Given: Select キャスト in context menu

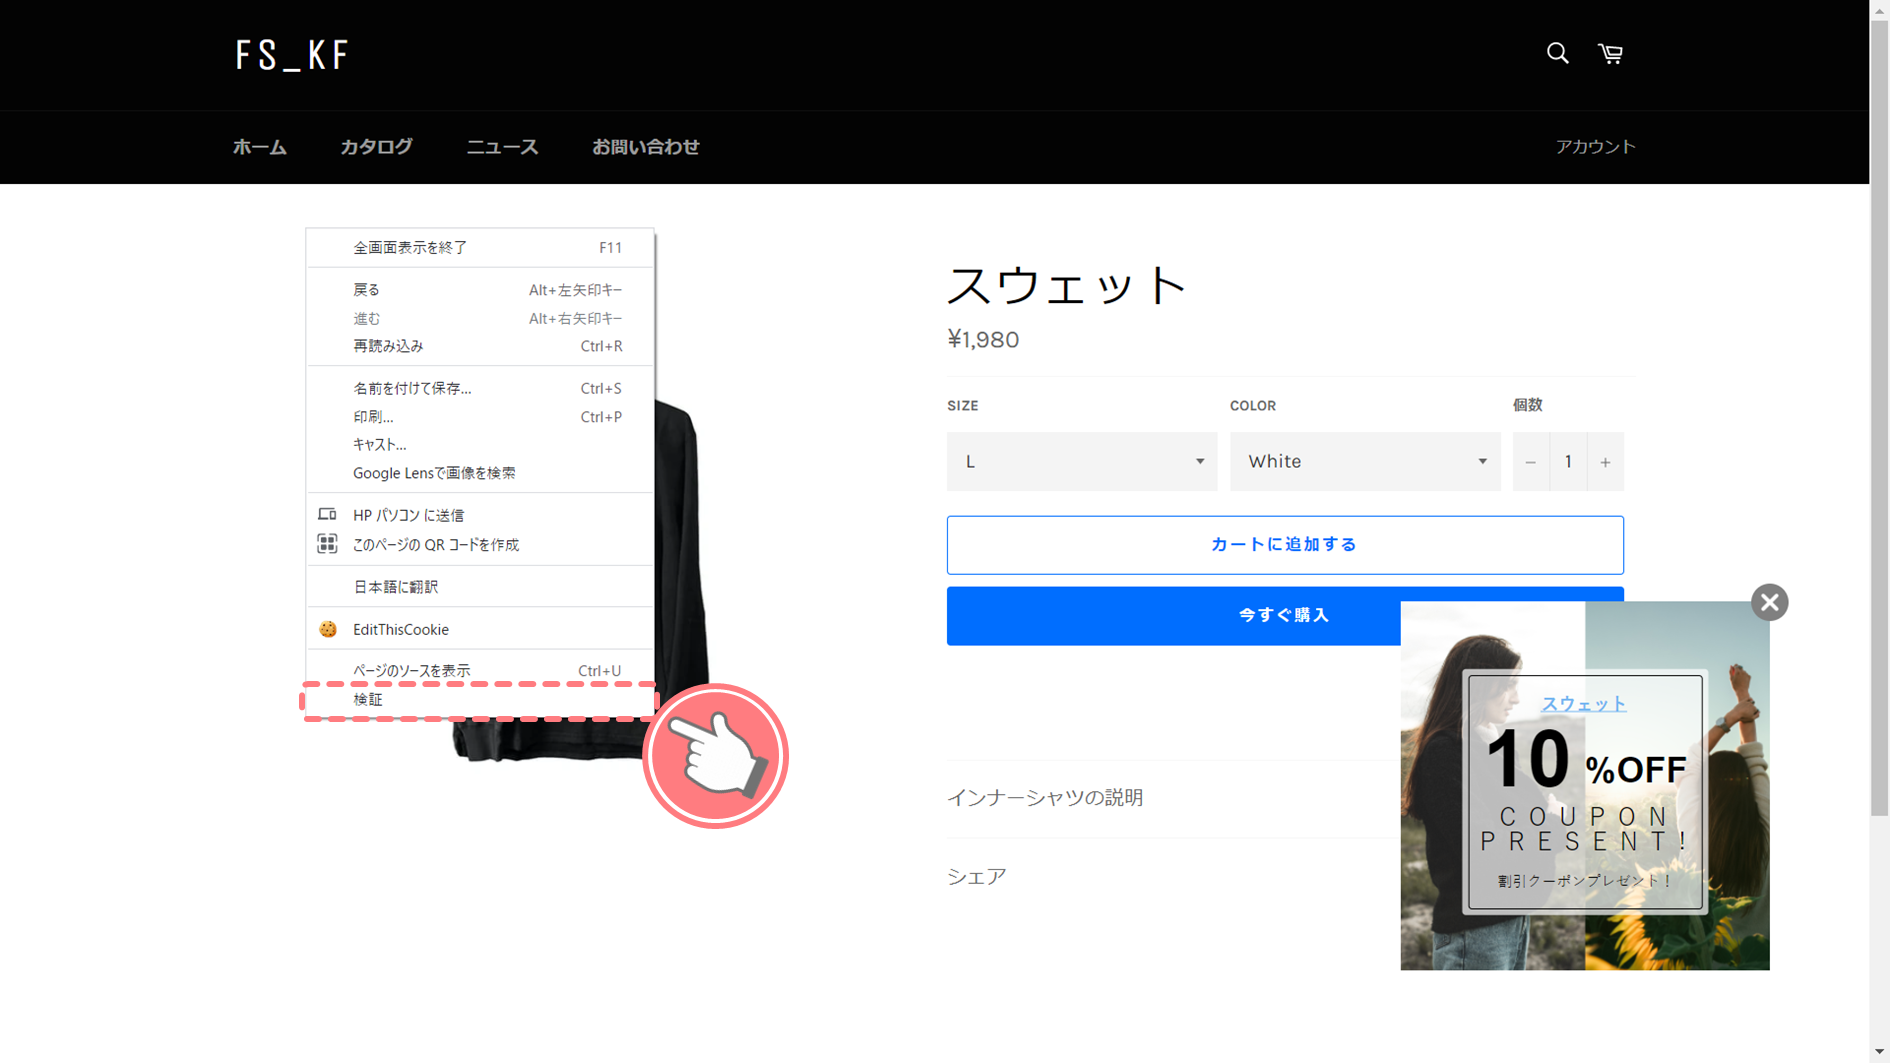Looking at the screenshot, I should coord(480,444).
